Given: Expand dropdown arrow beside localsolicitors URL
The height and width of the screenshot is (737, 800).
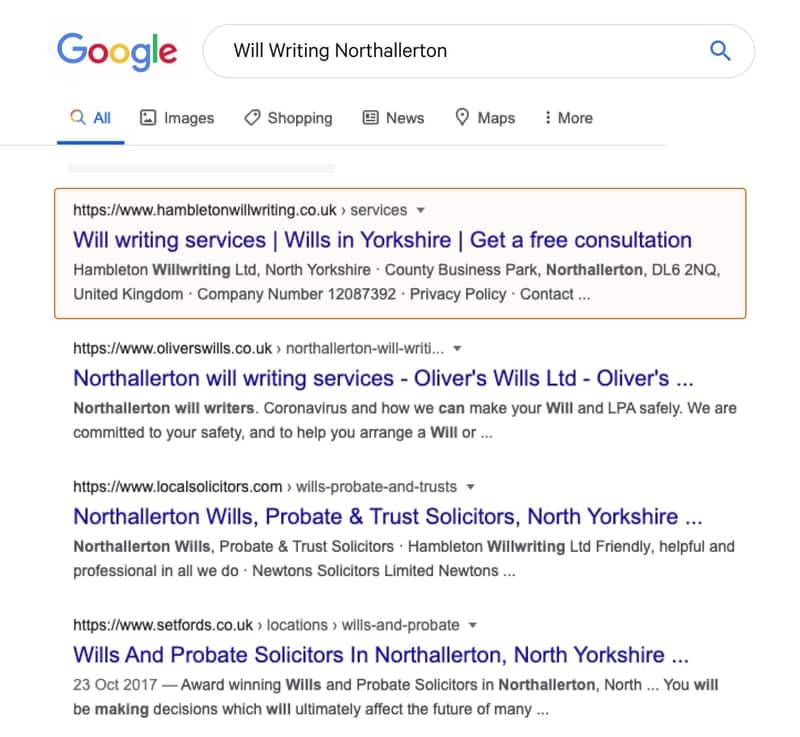Looking at the screenshot, I should 470,487.
